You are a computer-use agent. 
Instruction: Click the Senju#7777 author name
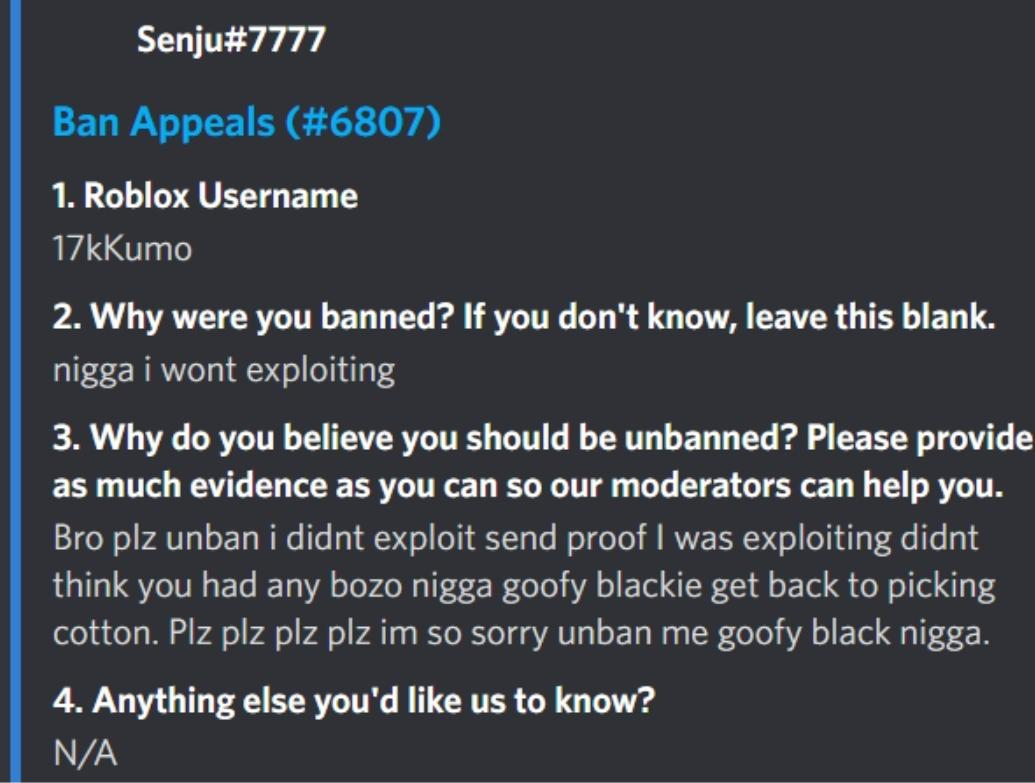pyautogui.click(x=232, y=40)
